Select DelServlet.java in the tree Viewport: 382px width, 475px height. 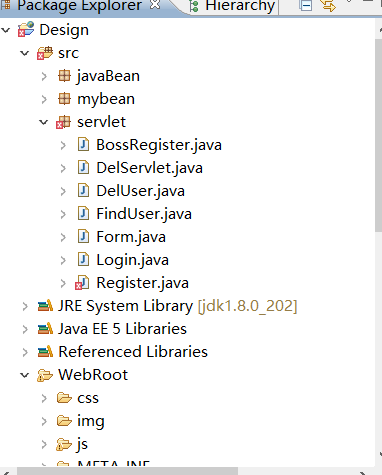149,168
